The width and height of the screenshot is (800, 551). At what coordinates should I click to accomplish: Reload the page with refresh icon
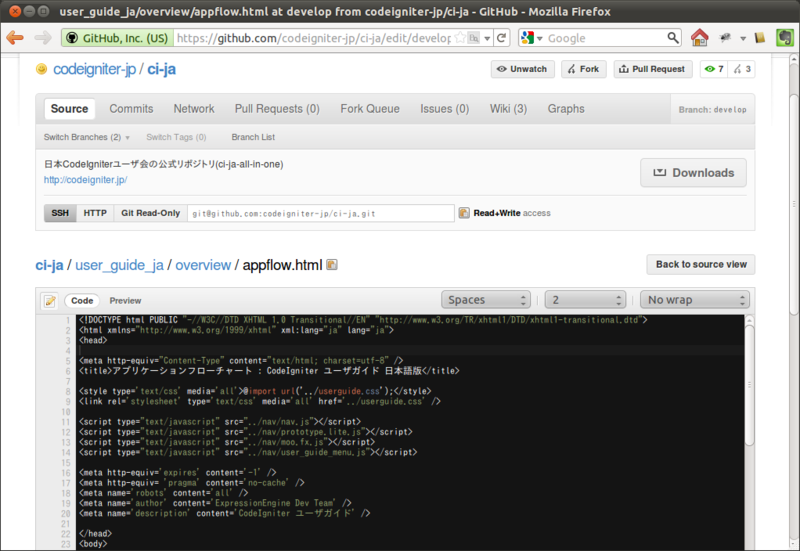point(502,38)
